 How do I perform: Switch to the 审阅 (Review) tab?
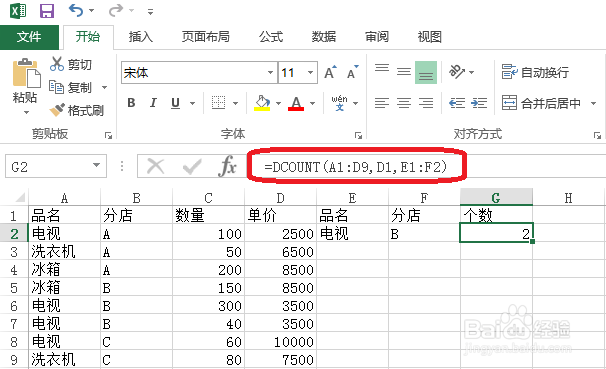click(x=377, y=37)
